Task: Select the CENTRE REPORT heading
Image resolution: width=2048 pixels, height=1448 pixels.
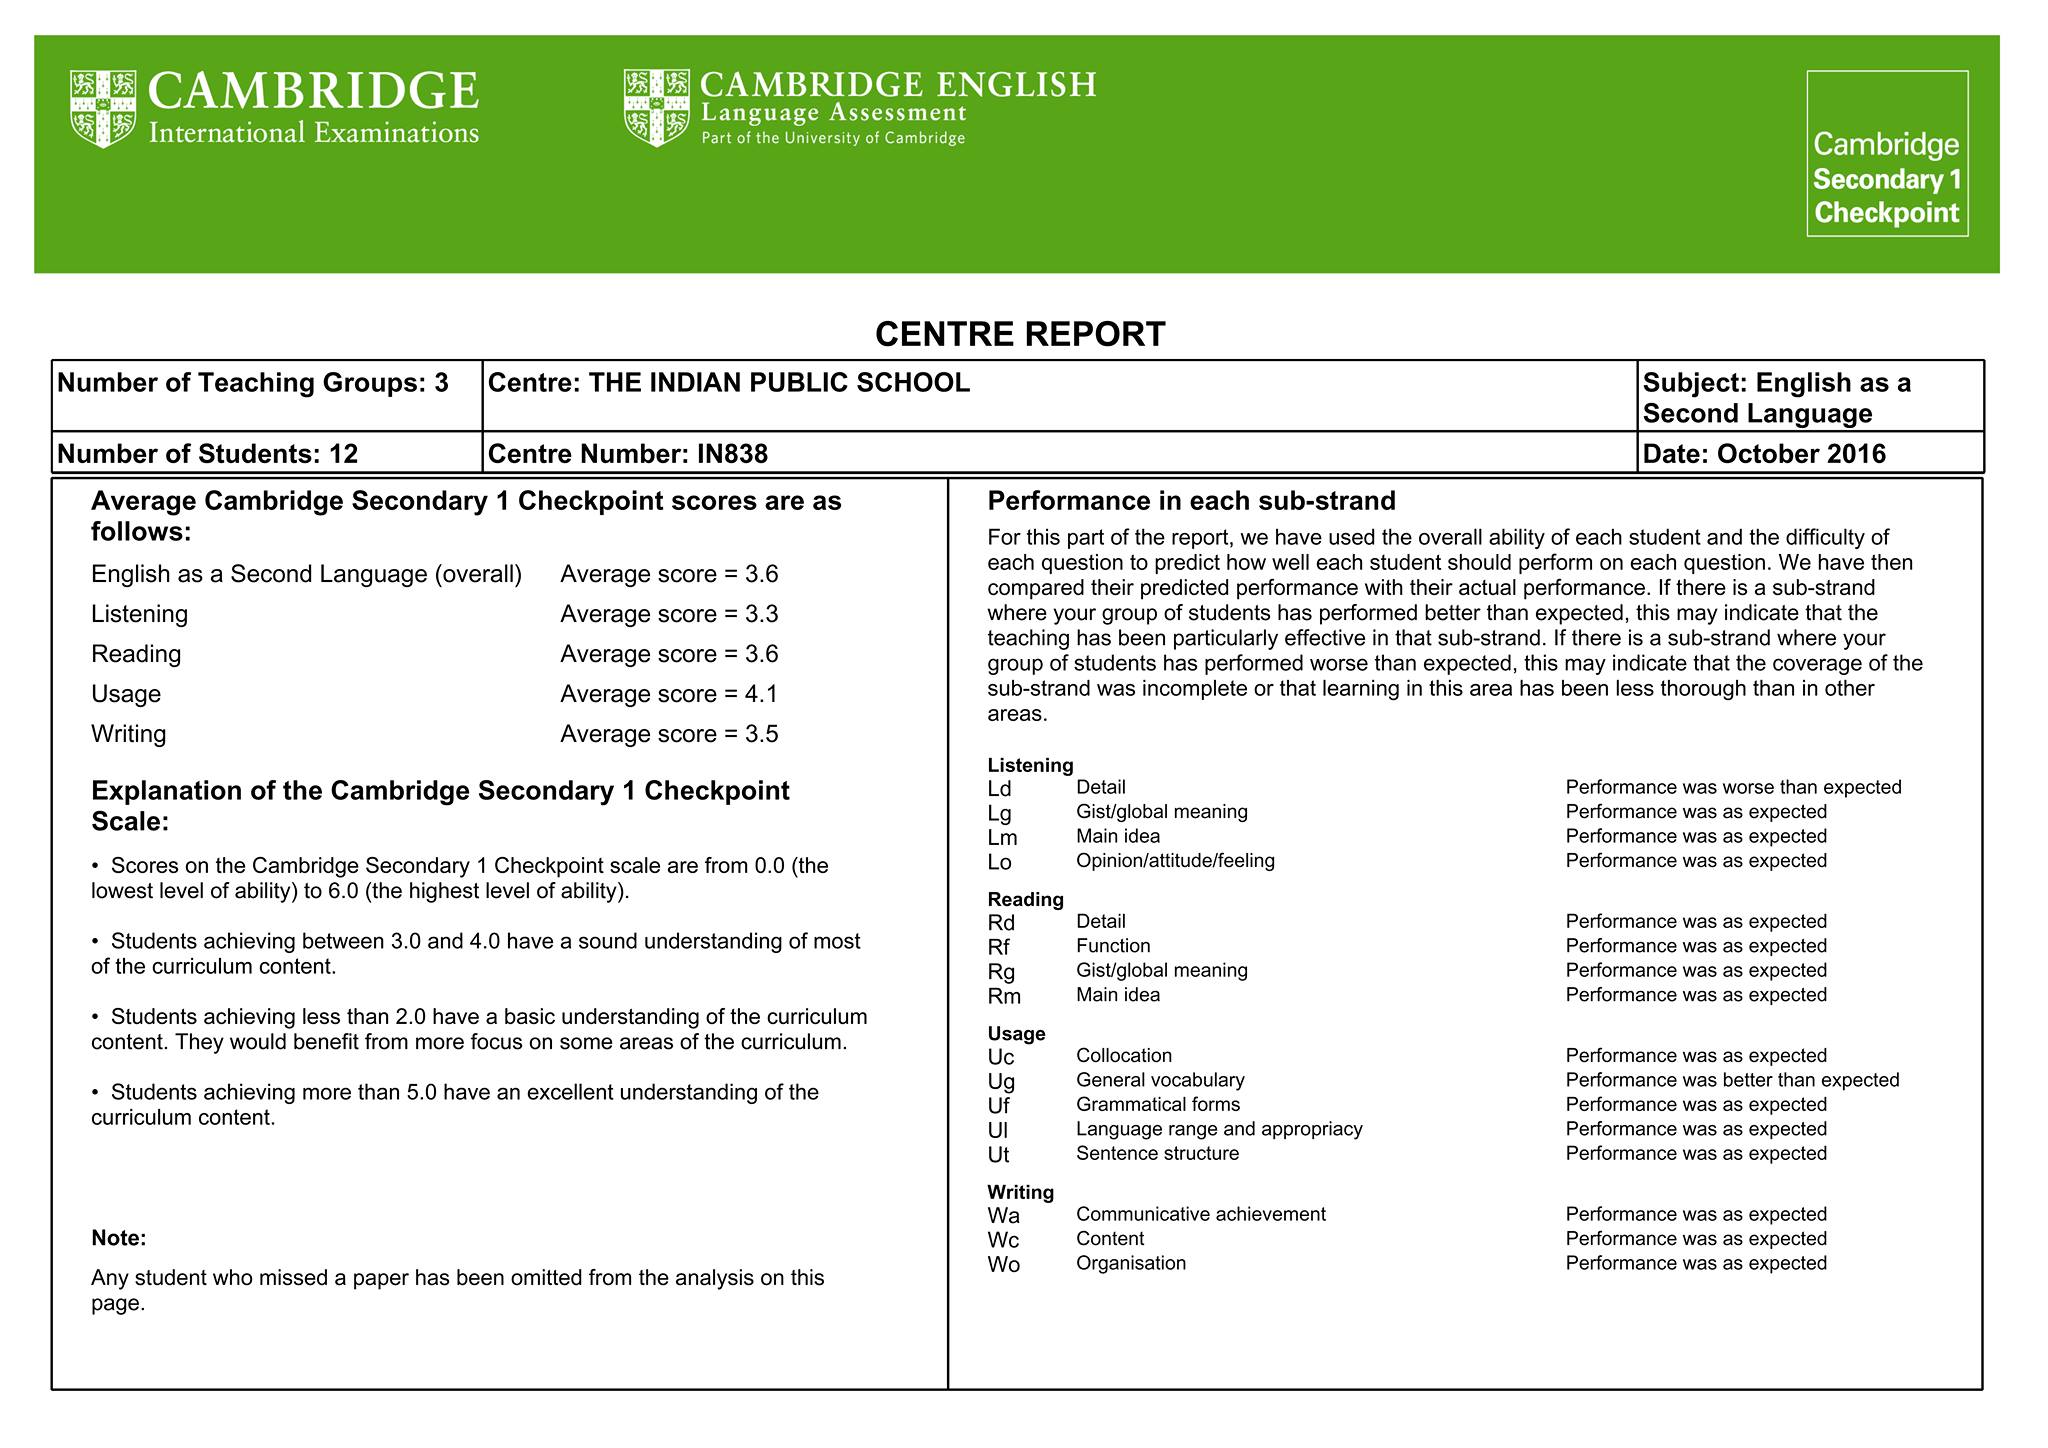Action: point(1020,334)
